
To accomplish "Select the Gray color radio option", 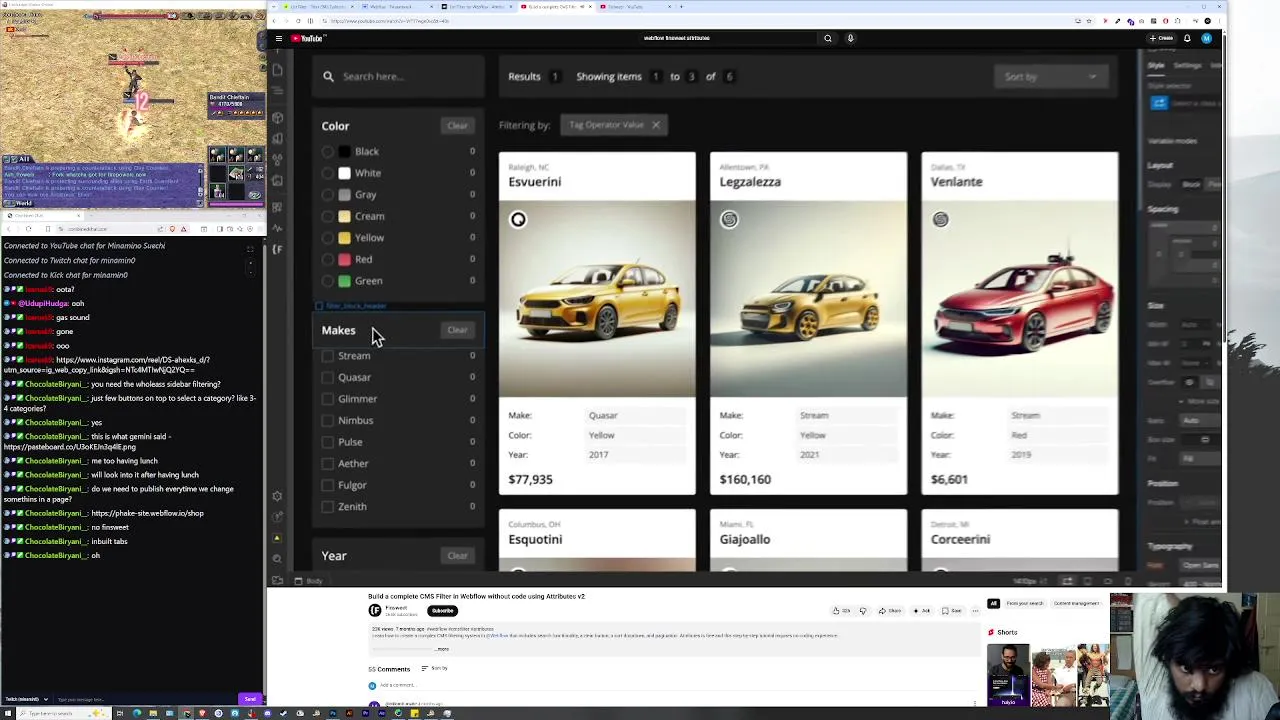I will [328, 195].
